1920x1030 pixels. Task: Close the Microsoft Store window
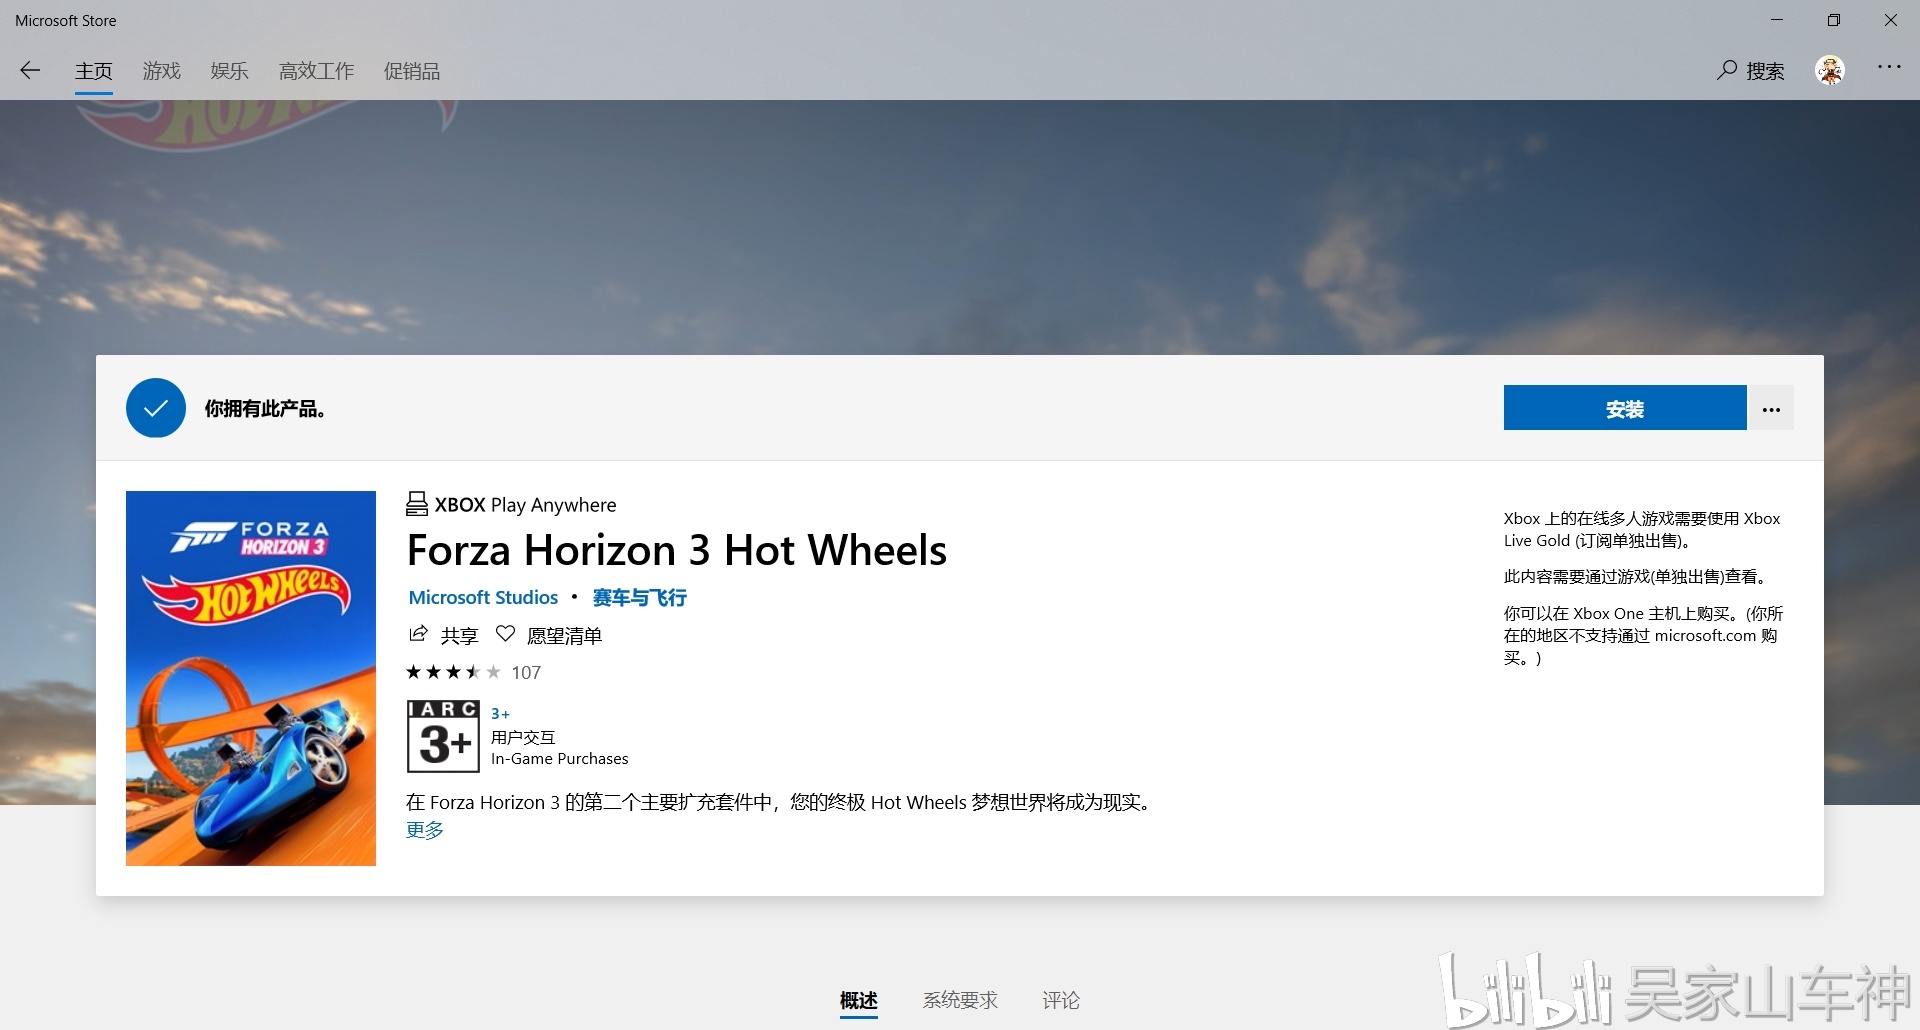(x=1891, y=20)
